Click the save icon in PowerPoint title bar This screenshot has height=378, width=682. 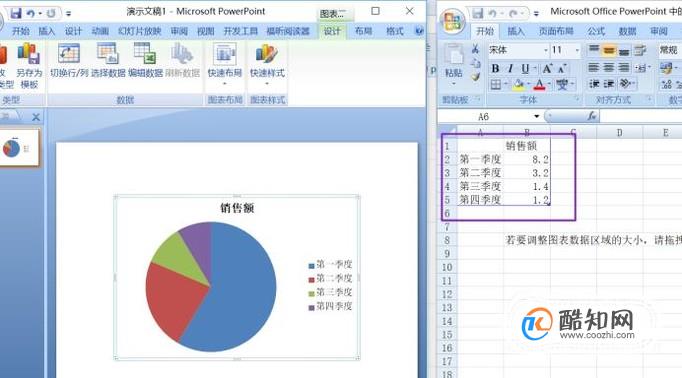click(16, 13)
